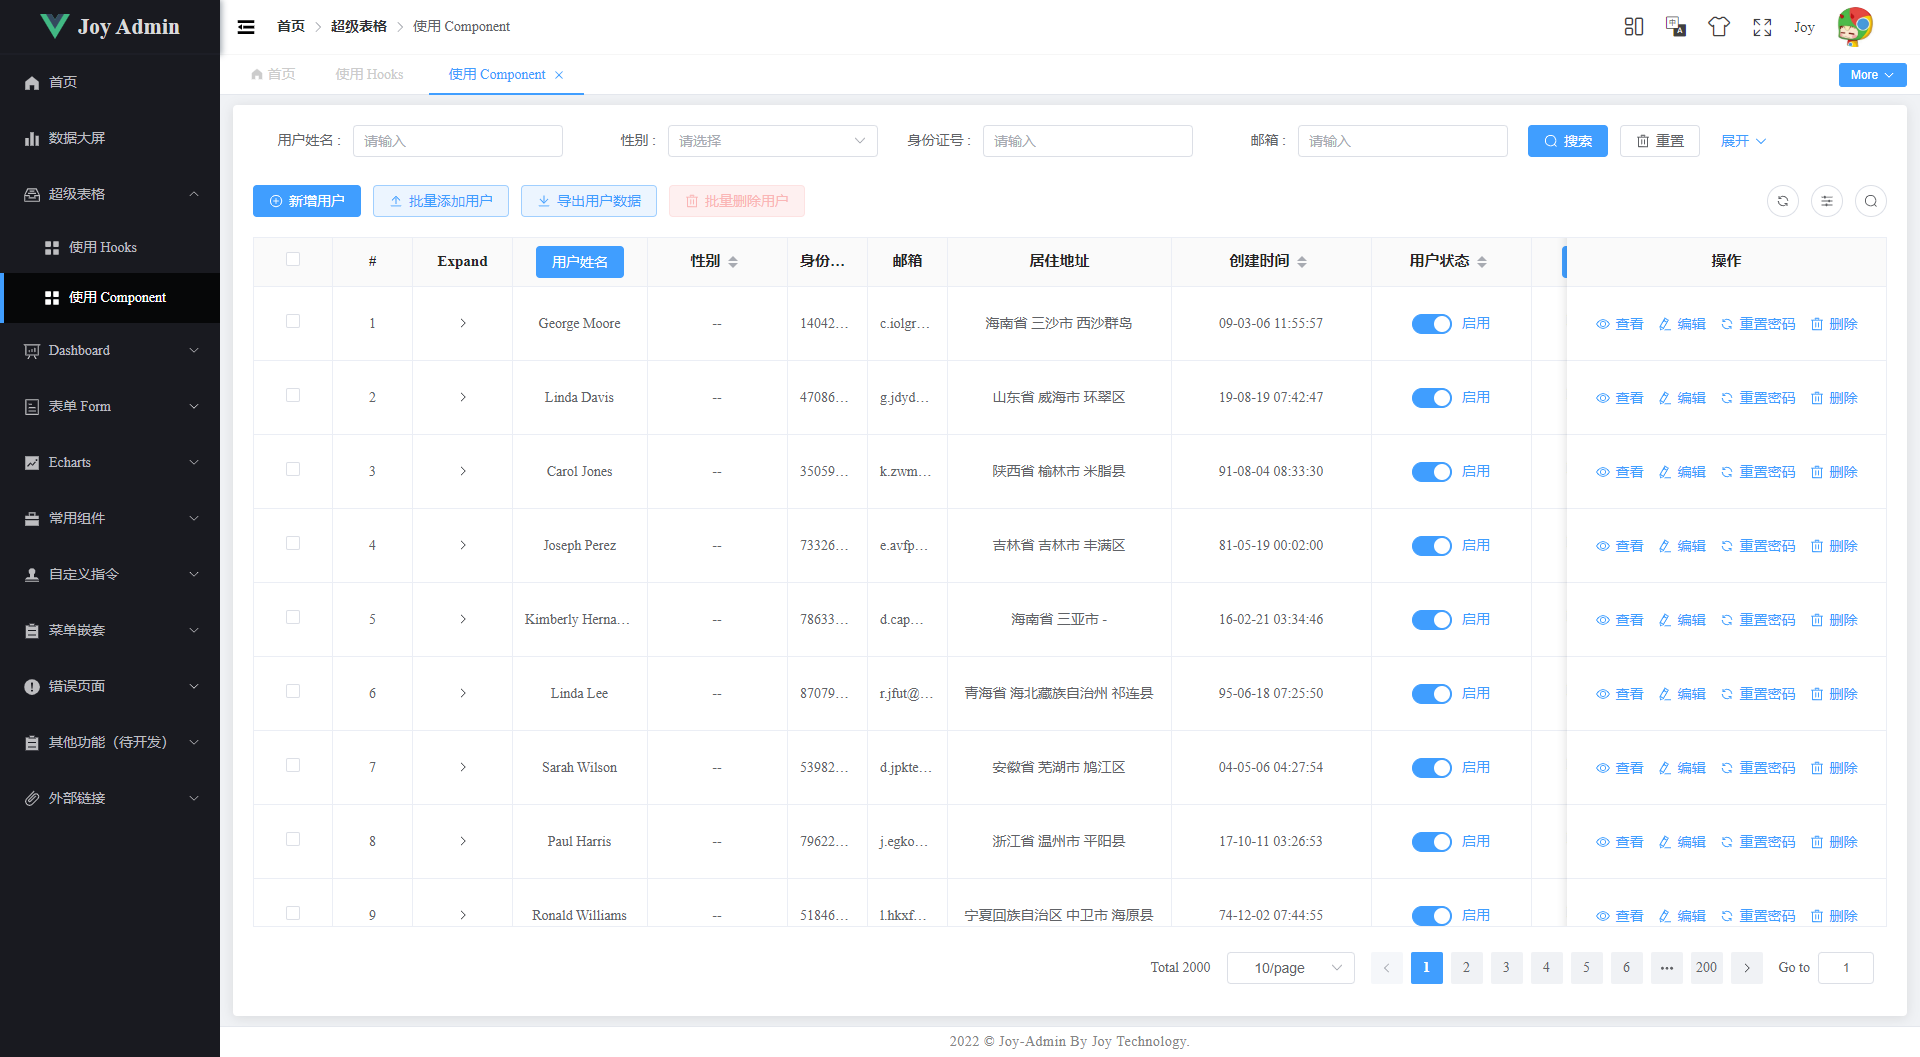Go to page 3 in pagination
This screenshot has width=1920, height=1057.
tap(1506, 967)
